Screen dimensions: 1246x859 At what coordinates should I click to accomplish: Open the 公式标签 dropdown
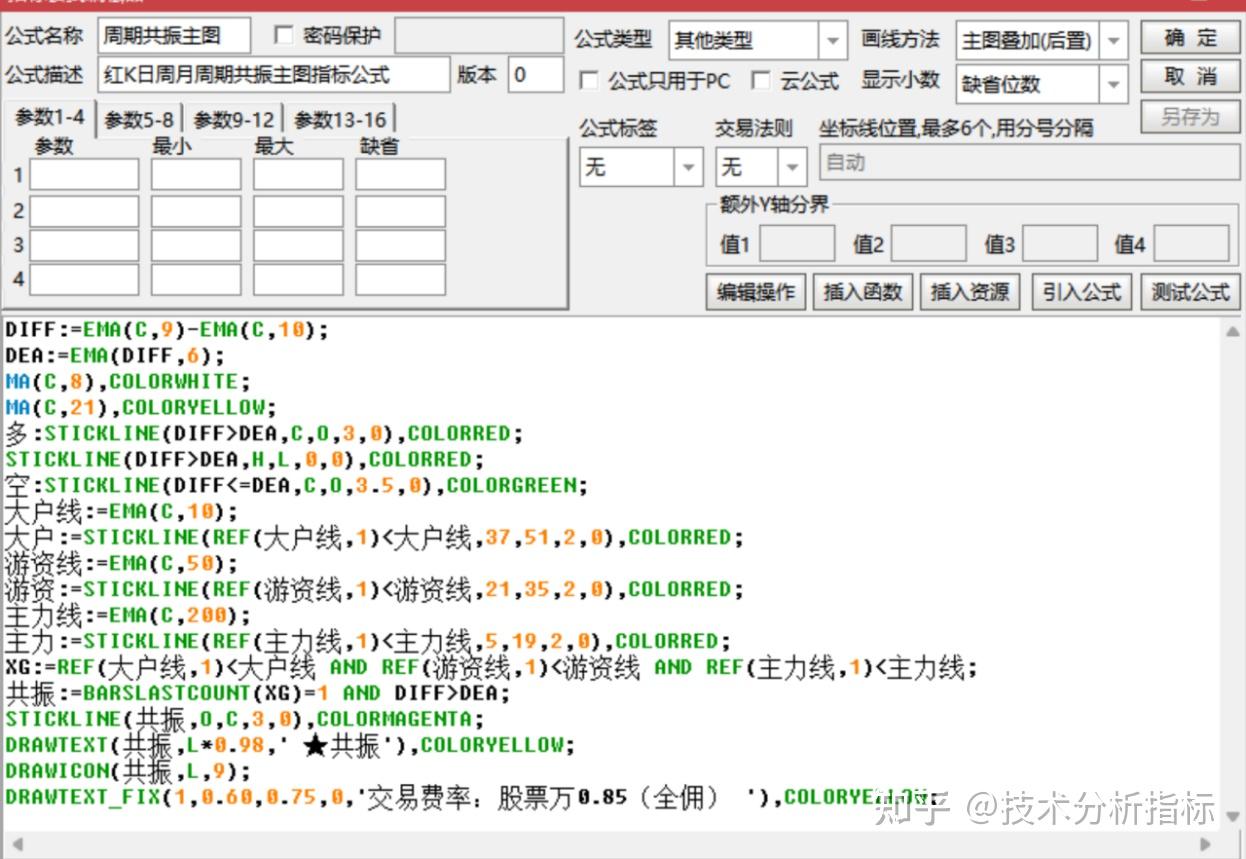[688, 167]
